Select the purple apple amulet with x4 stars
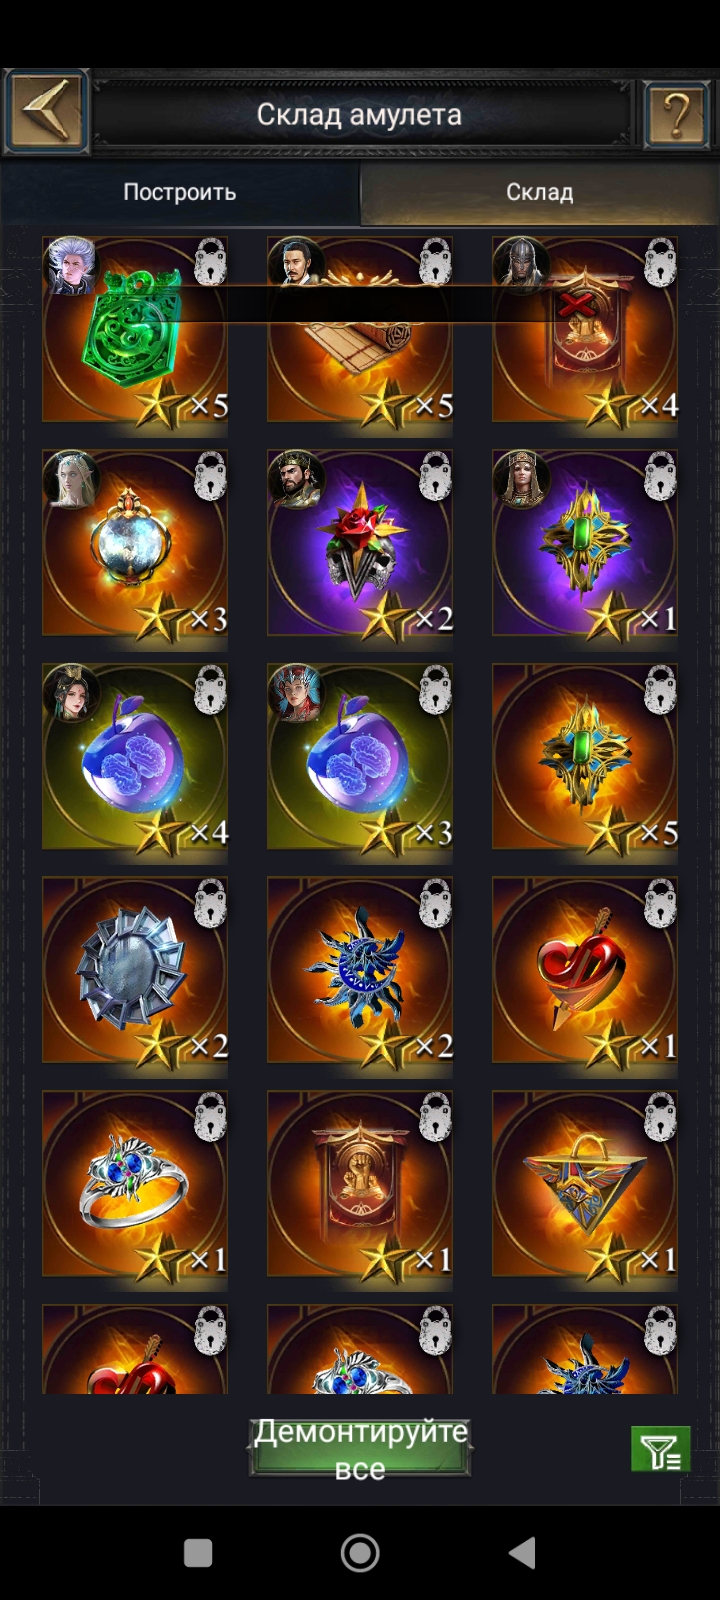 pyautogui.click(x=135, y=757)
